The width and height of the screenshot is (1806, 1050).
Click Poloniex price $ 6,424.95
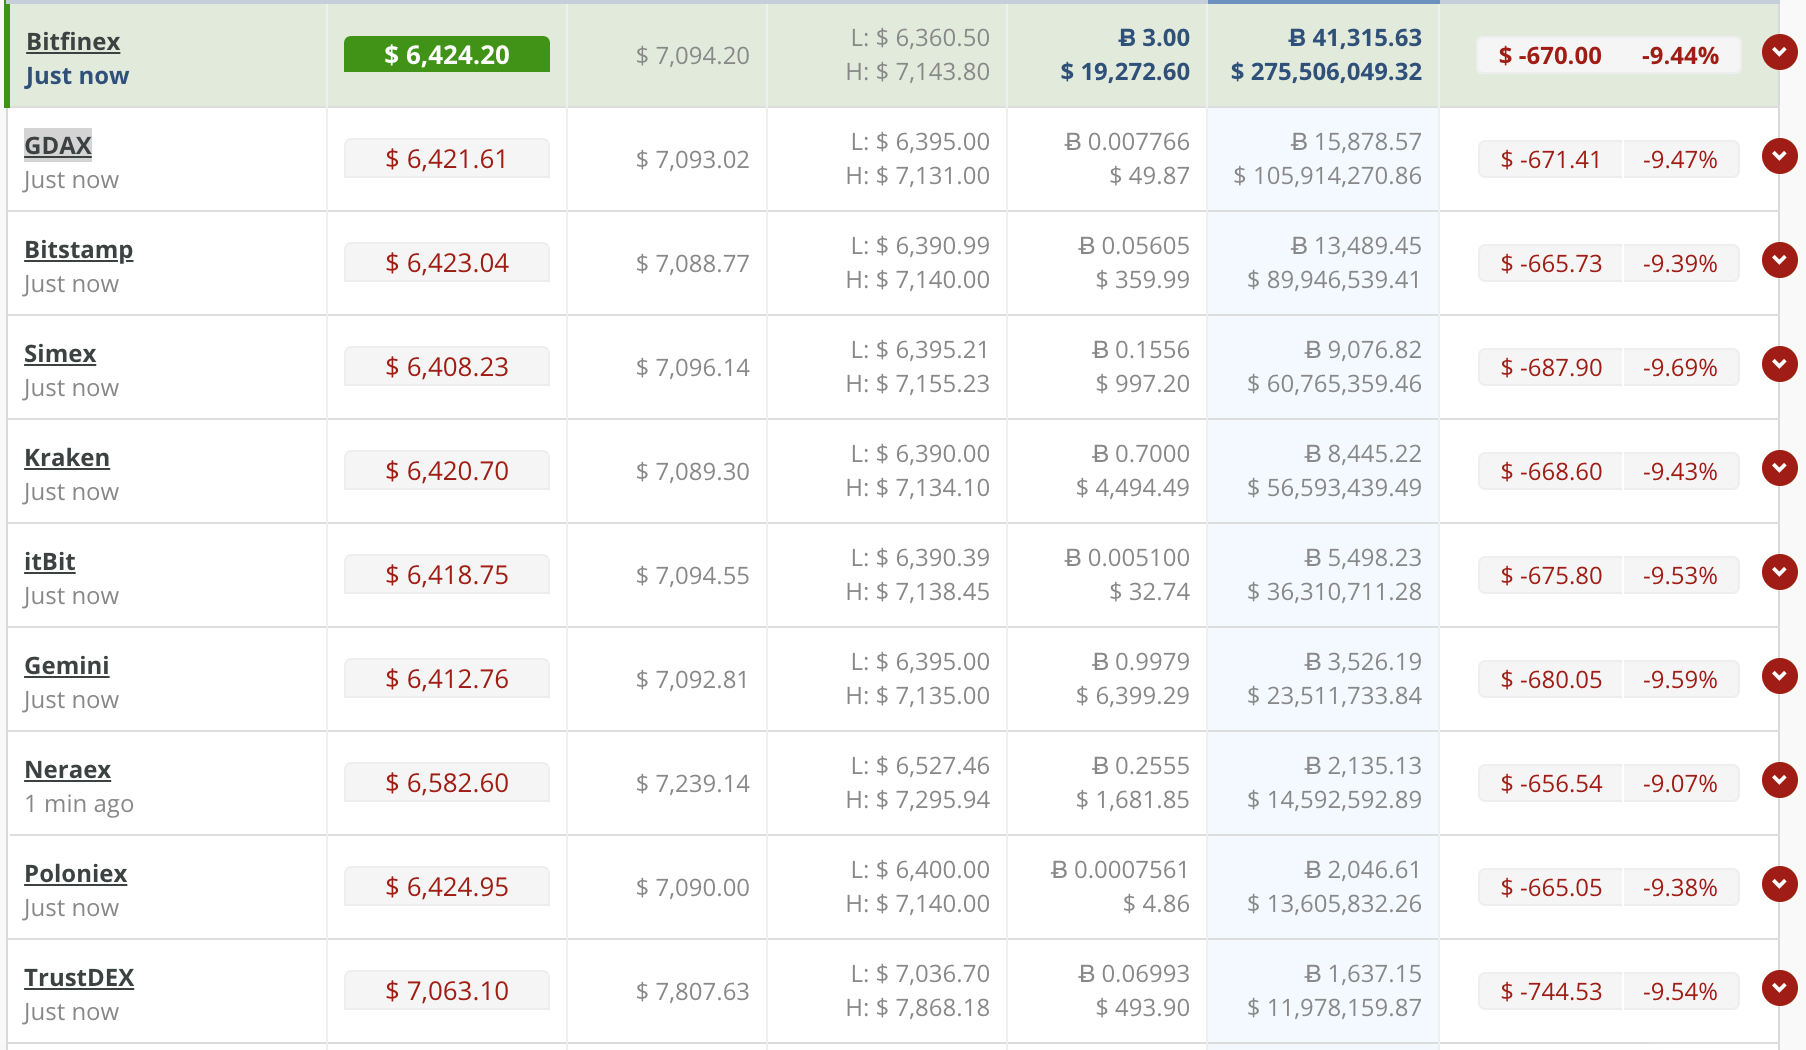tap(447, 887)
